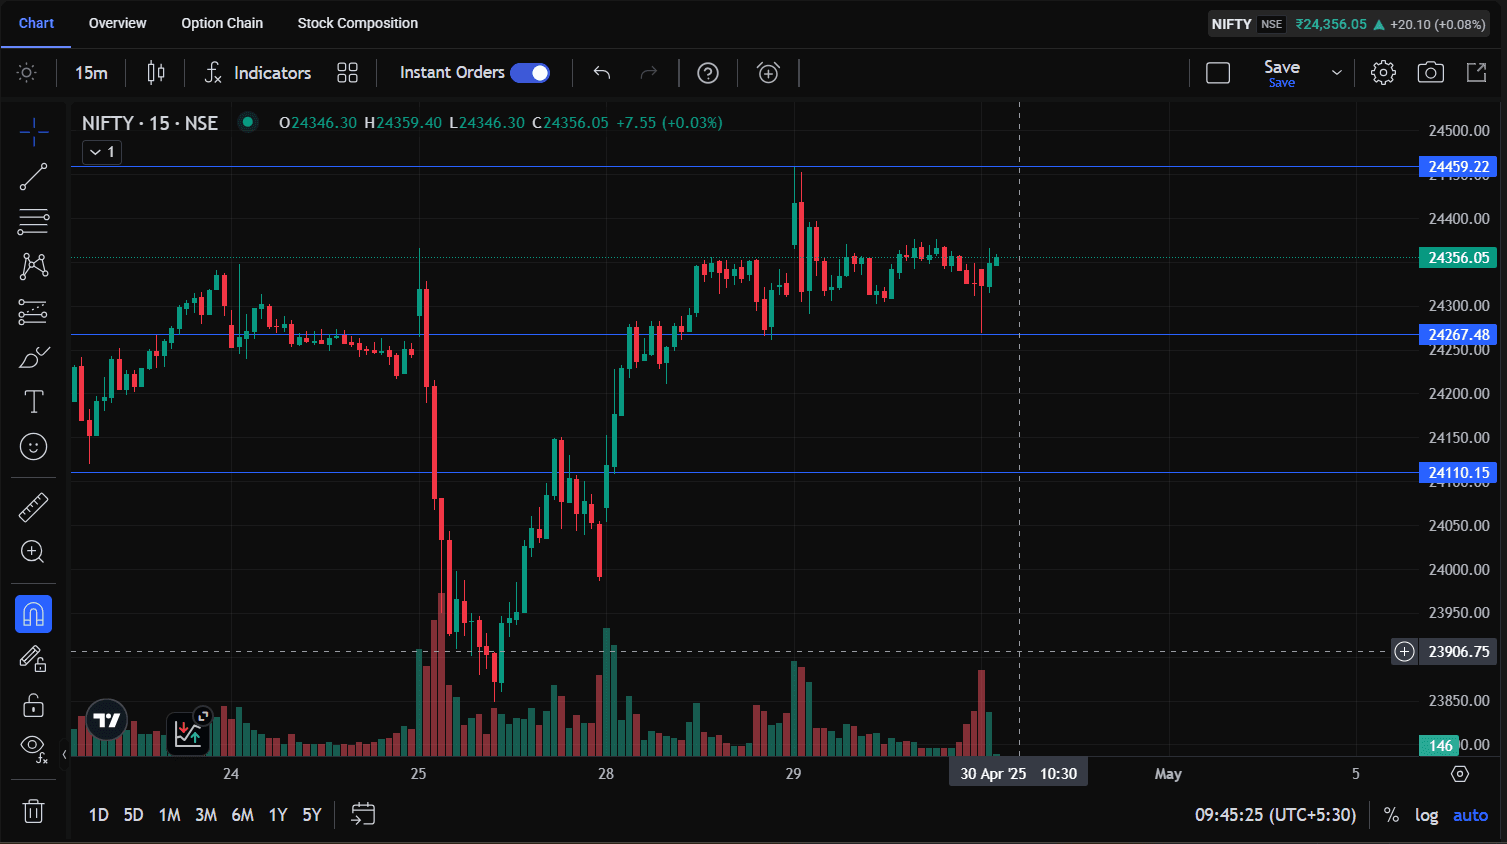Select the crosshair cursor tool
Viewport: 1507px width, 844px height.
click(x=33, y=131)
